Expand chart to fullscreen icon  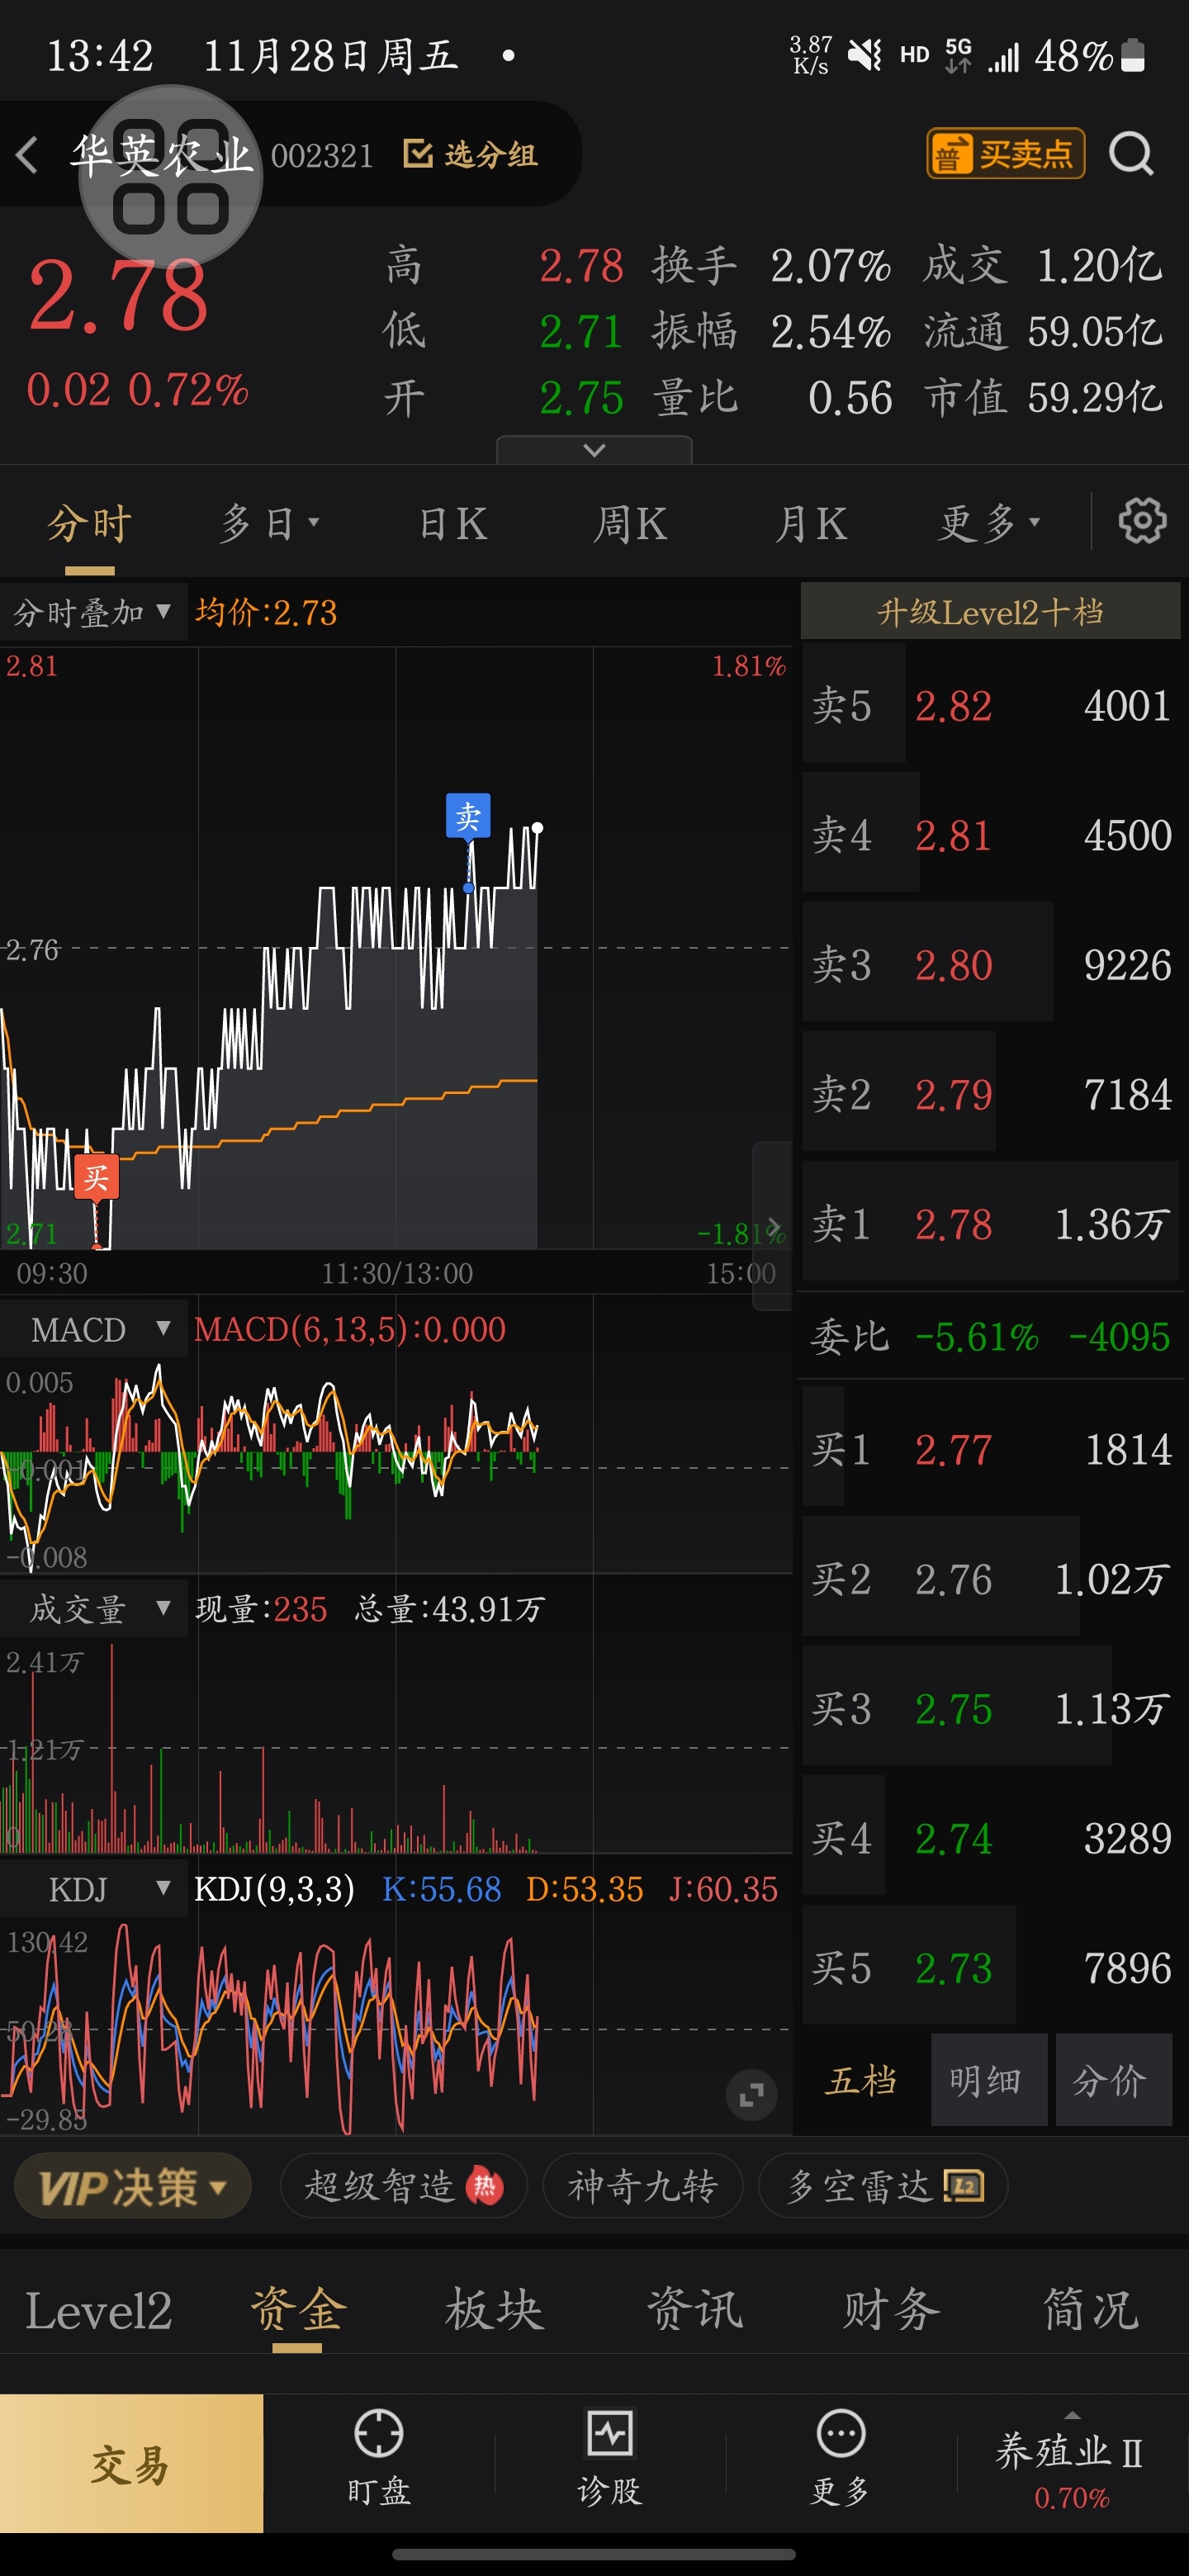coord(751,2094)
